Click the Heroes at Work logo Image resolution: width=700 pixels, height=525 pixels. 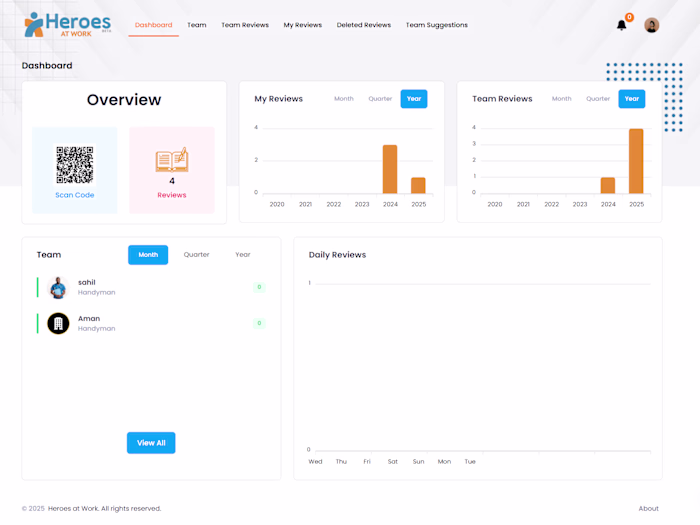[x=67, y=25]
